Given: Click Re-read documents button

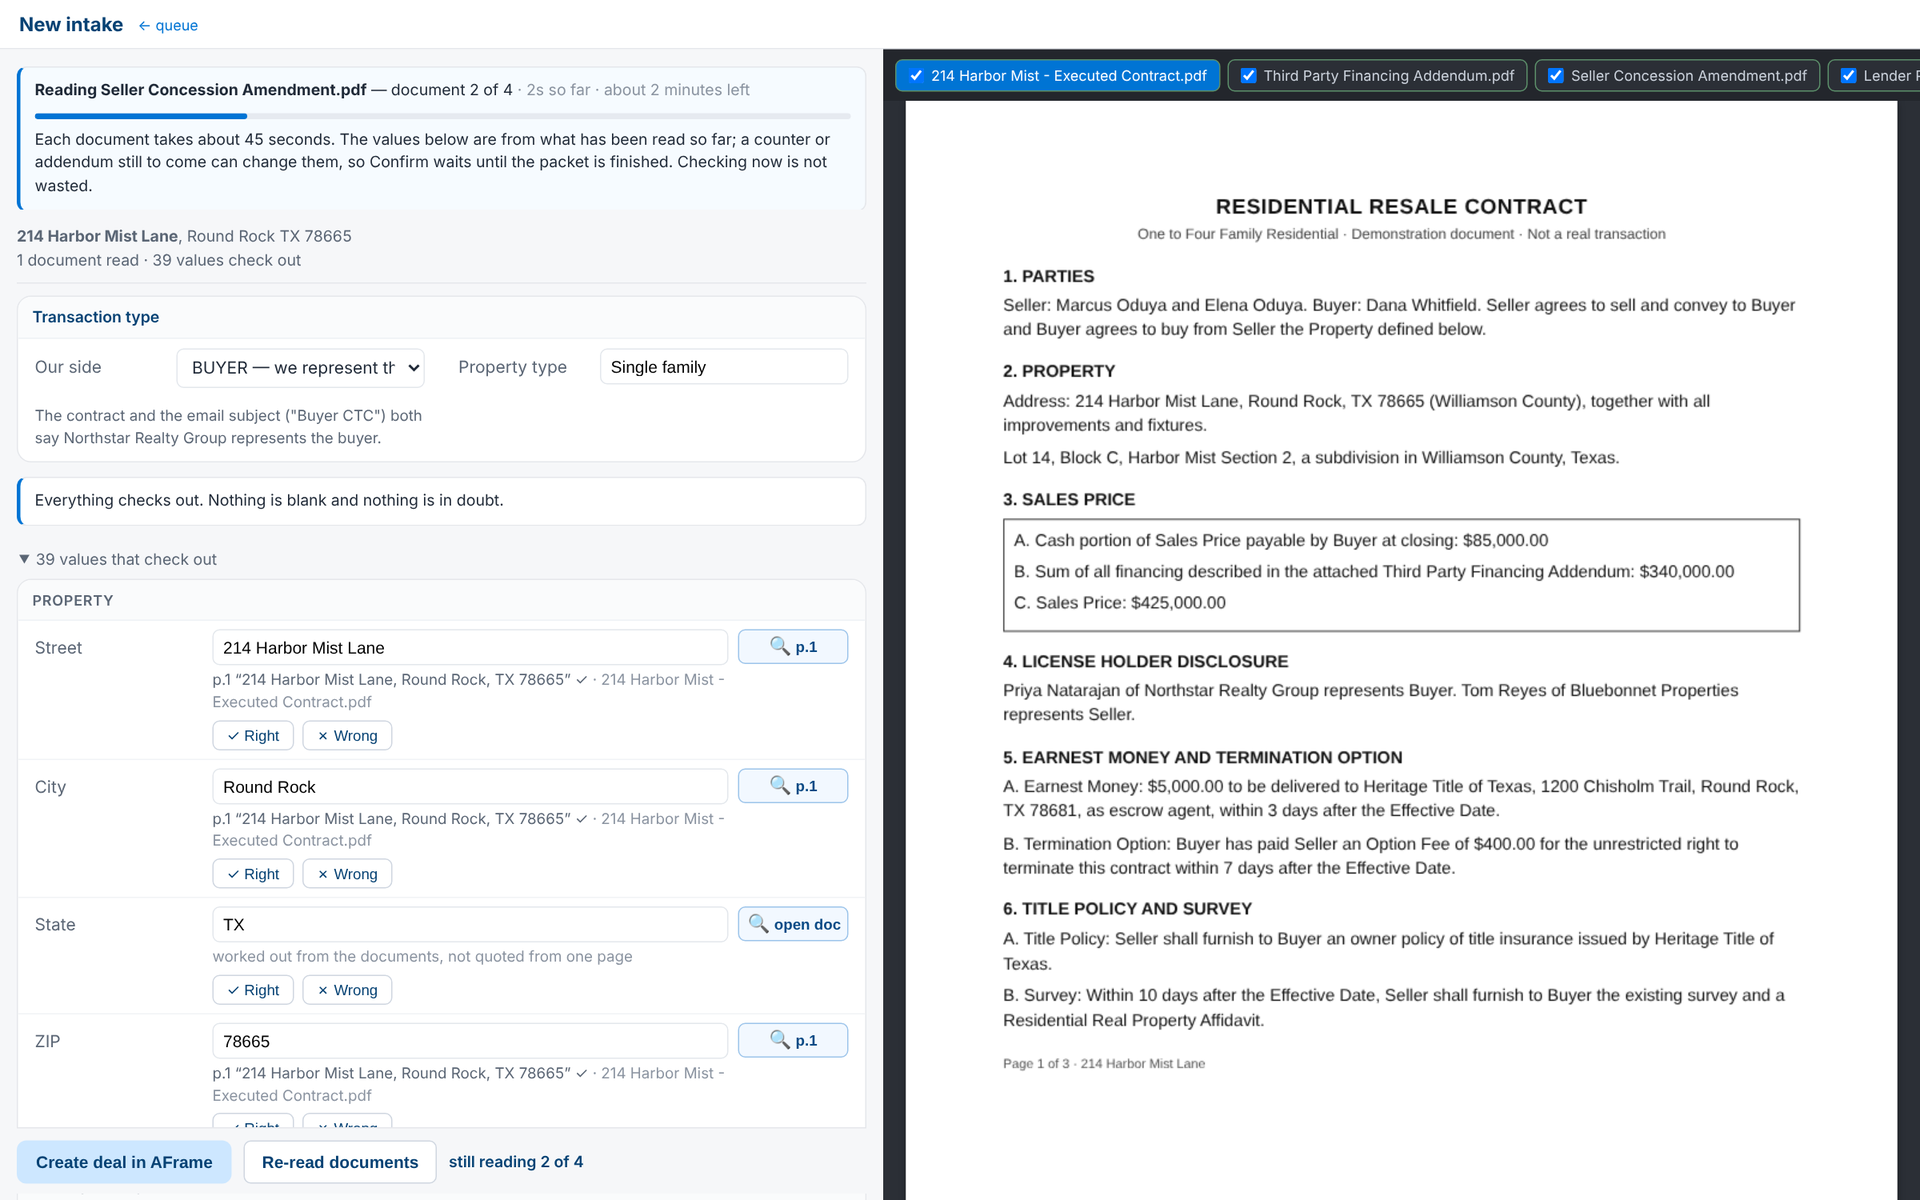Looking at the screenshot, I should 340,1162.
